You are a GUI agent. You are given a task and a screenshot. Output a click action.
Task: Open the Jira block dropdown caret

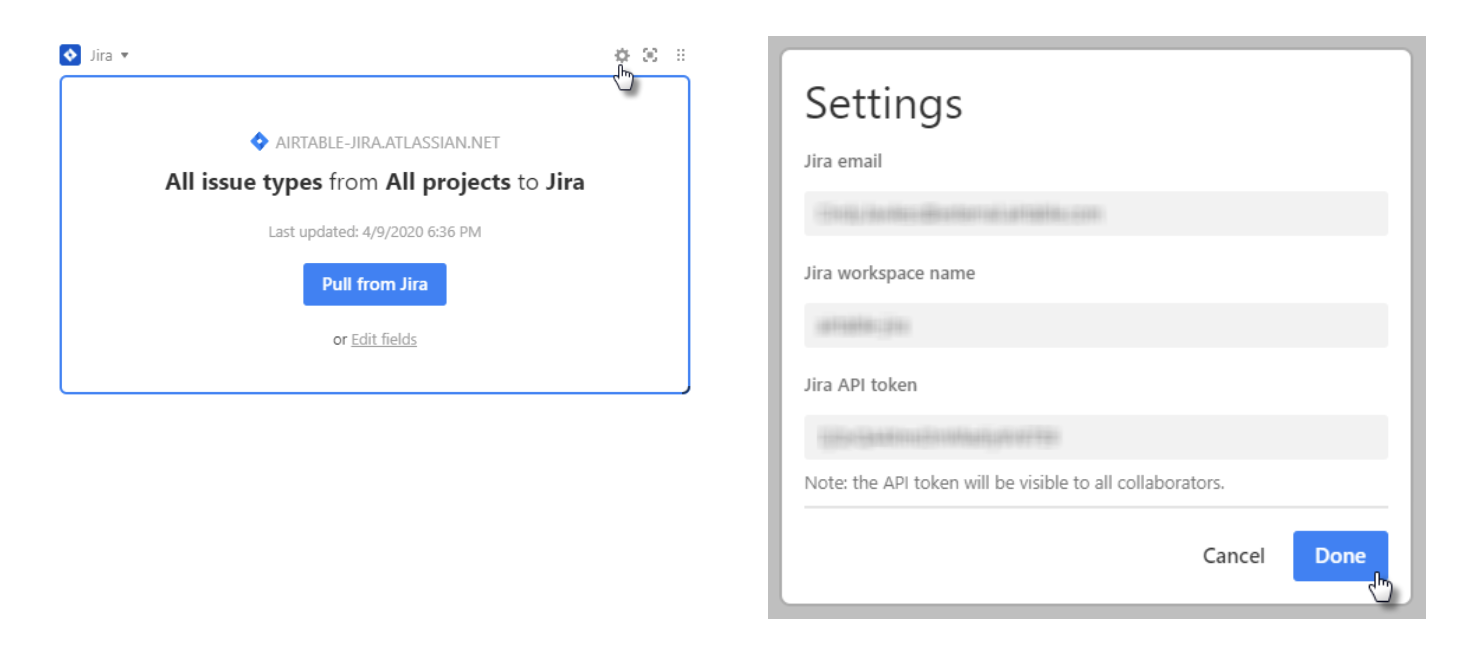(x=125, y=55)
